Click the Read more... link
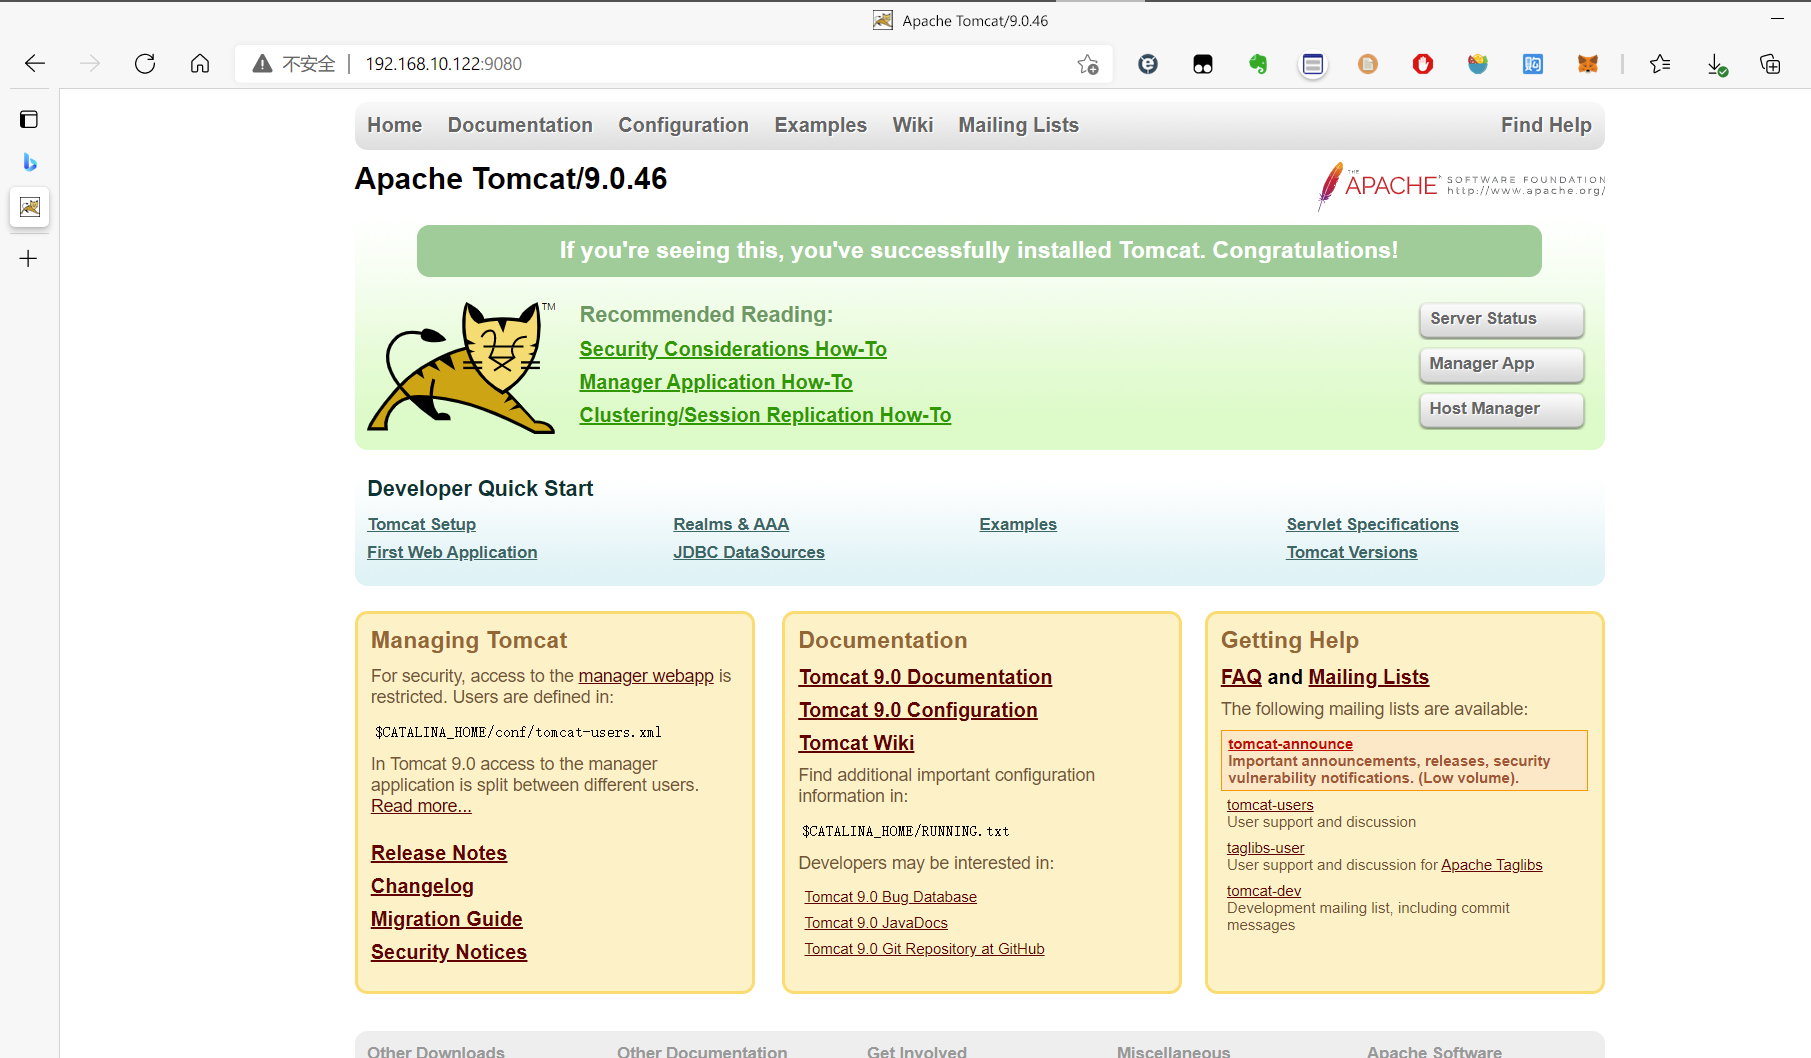The width and height of the screenshot is (1811, 1058). tap(421, 806)
